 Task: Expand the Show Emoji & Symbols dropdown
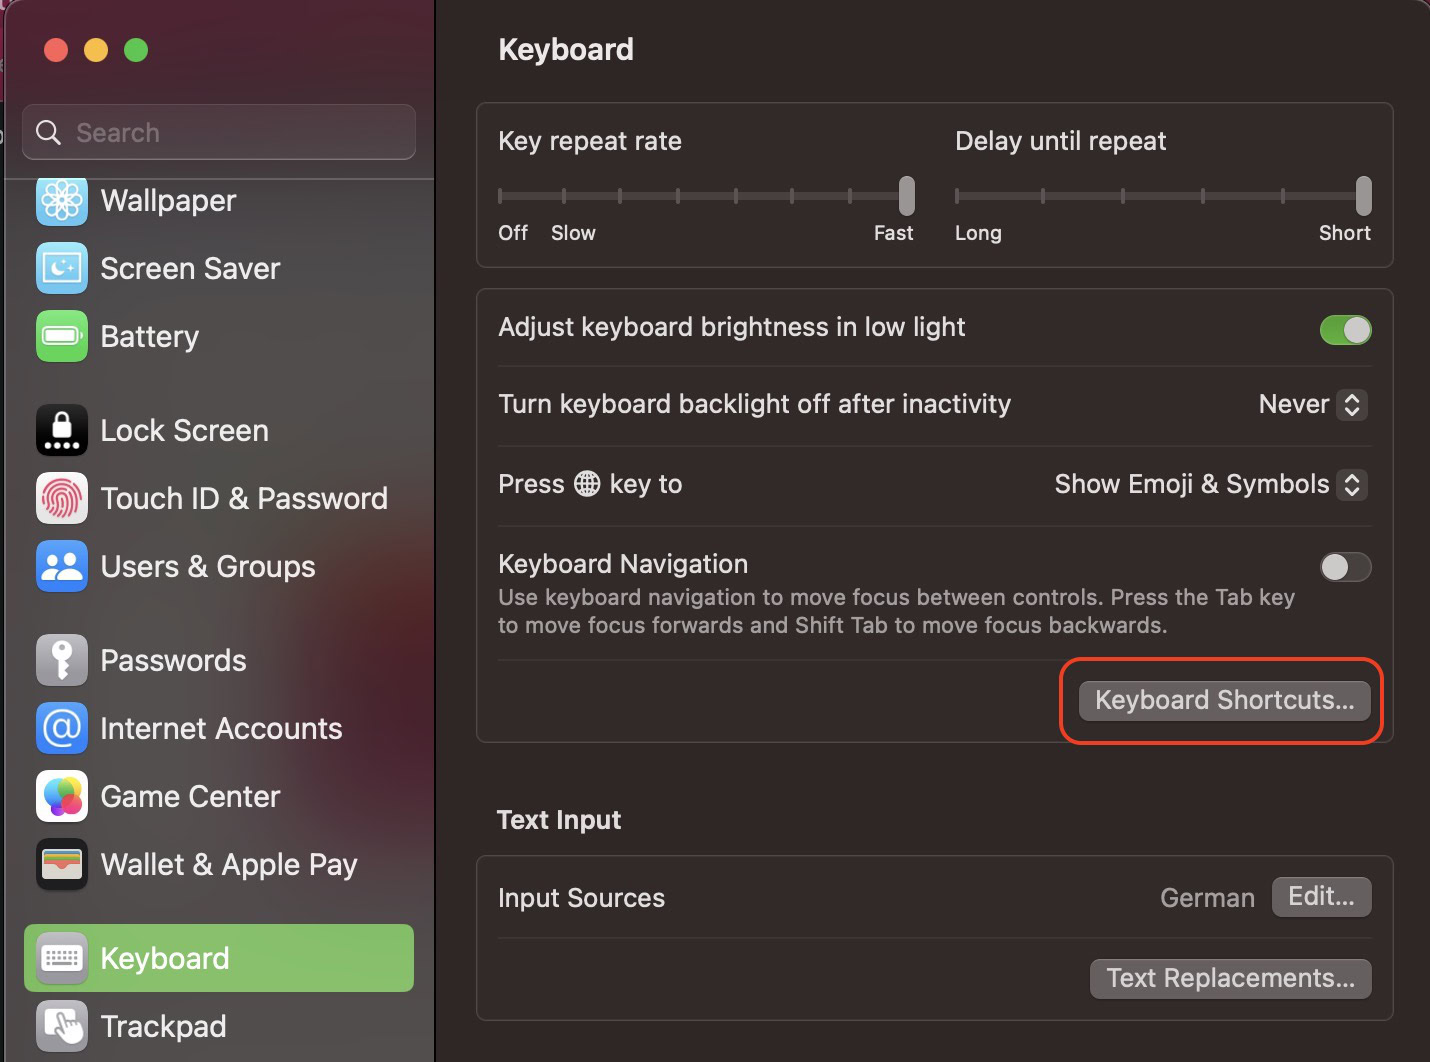(x=1210, y=484)
